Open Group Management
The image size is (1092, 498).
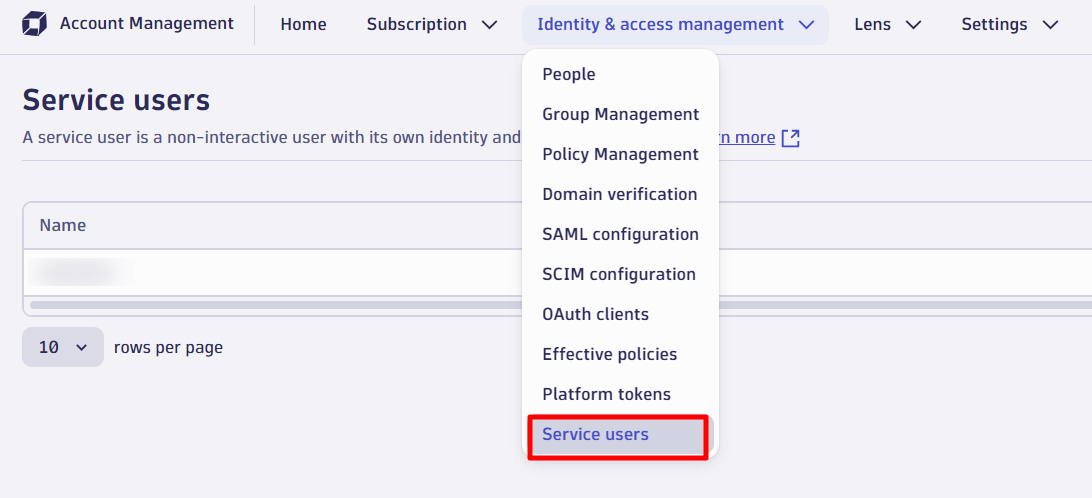(x=620, y=114)
